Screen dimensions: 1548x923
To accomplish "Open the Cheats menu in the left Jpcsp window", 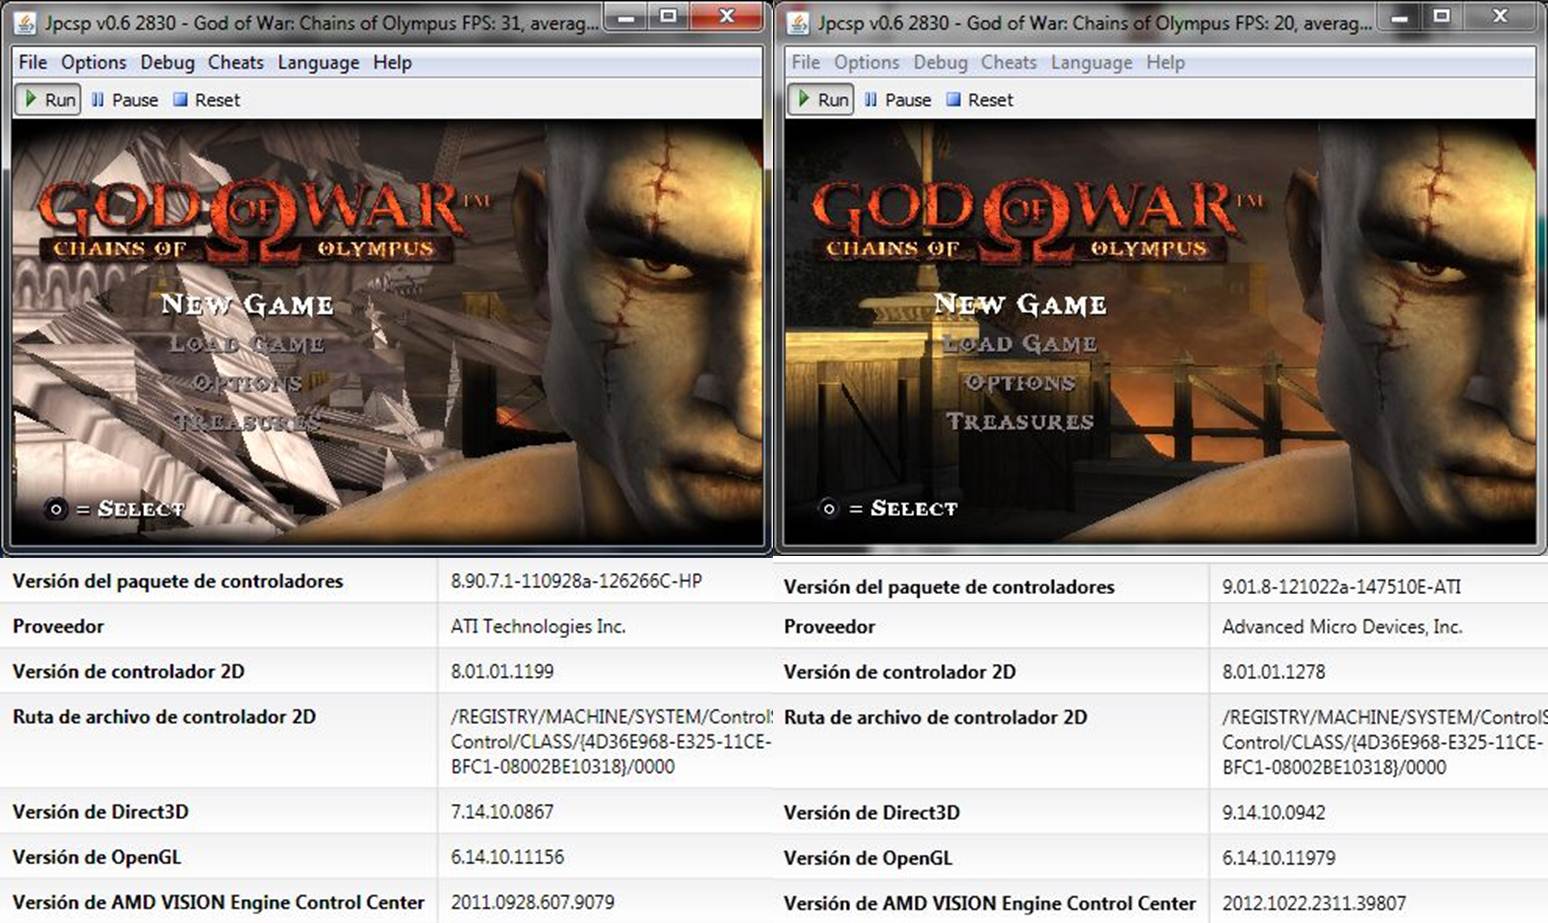I will (x=236, y=62).
